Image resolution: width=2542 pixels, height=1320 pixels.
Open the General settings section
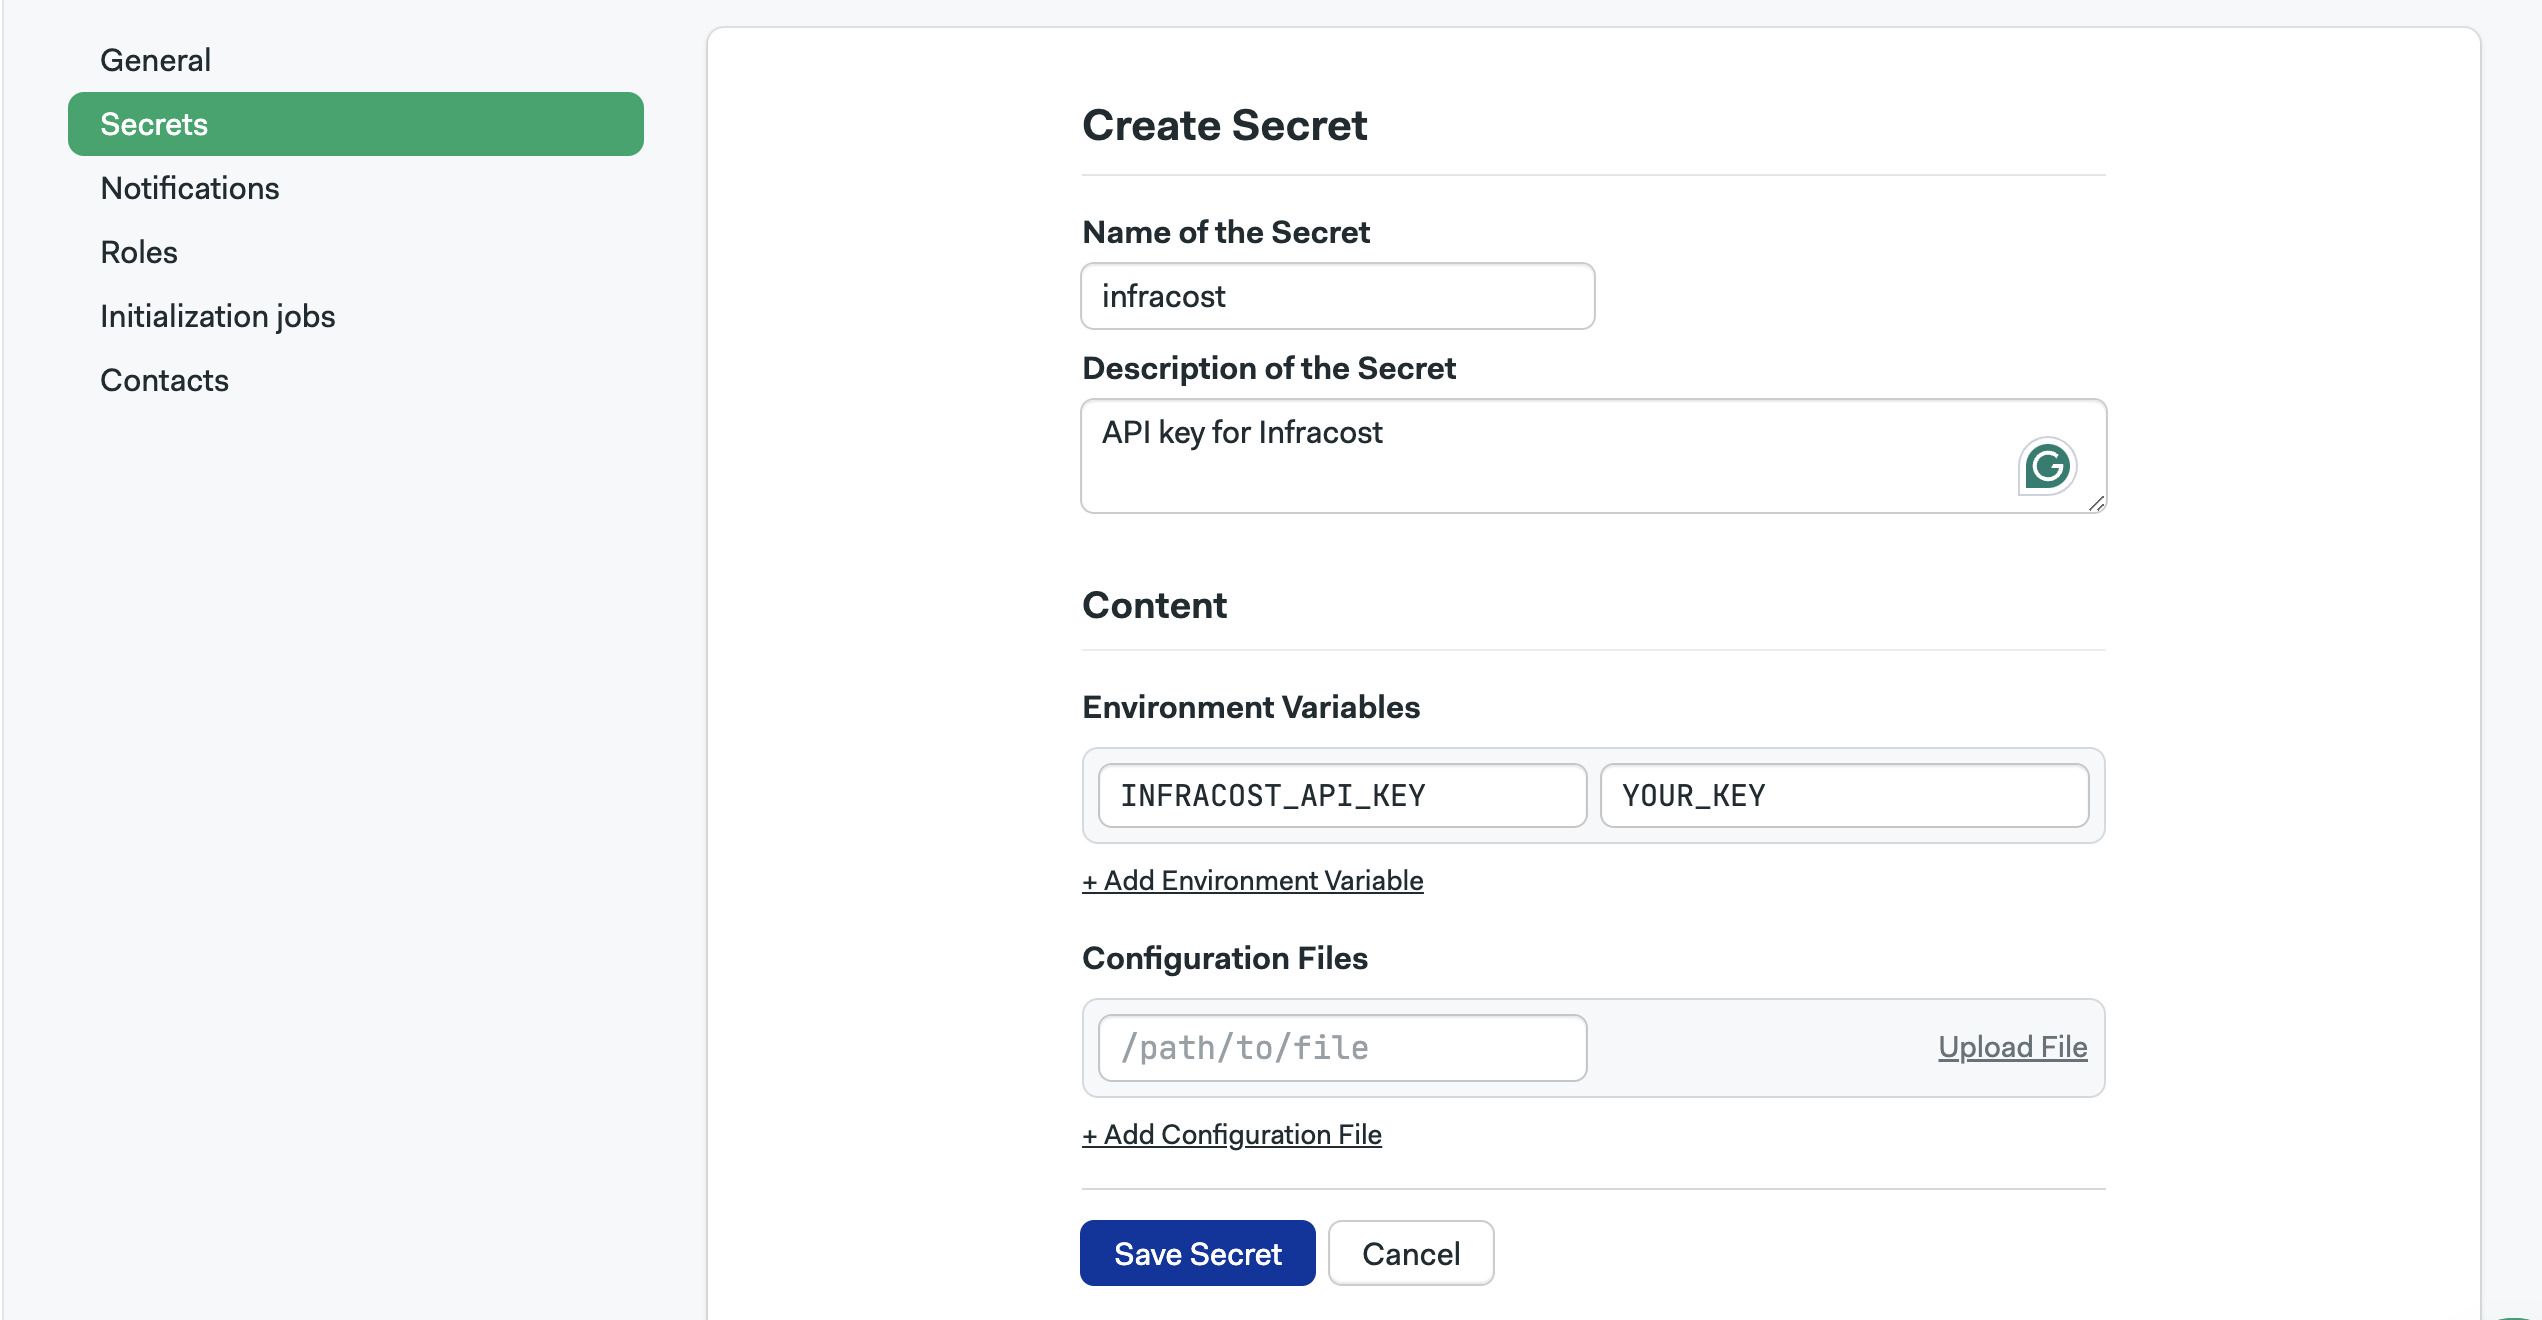[x=155, y=60]
